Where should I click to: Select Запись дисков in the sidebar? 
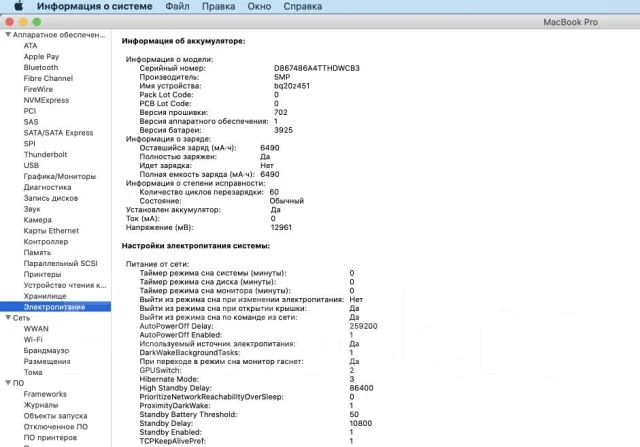(x=51, y=198)
